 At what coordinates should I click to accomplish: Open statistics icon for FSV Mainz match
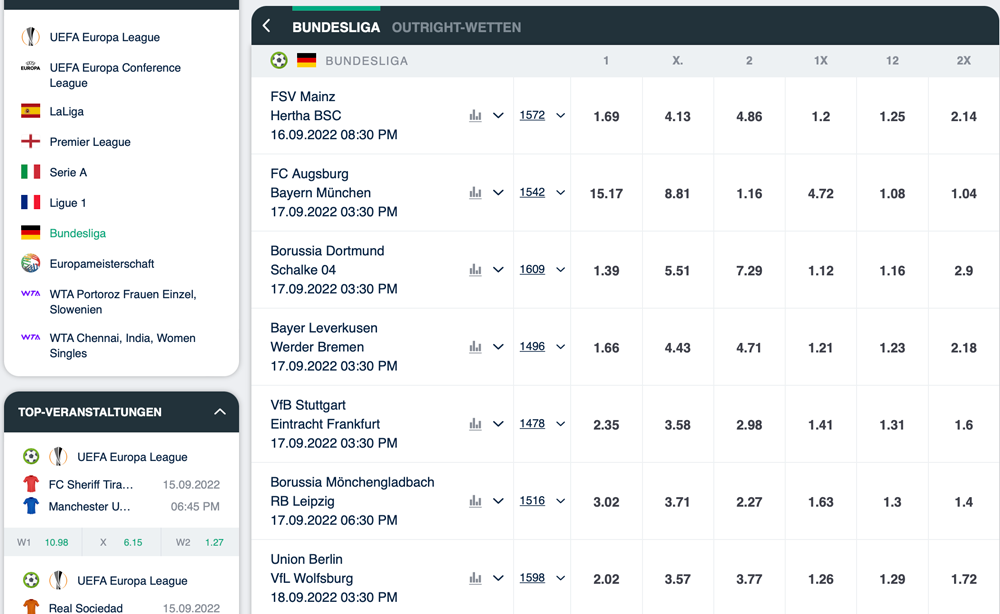pyautogui.click(x=475, y=116)
